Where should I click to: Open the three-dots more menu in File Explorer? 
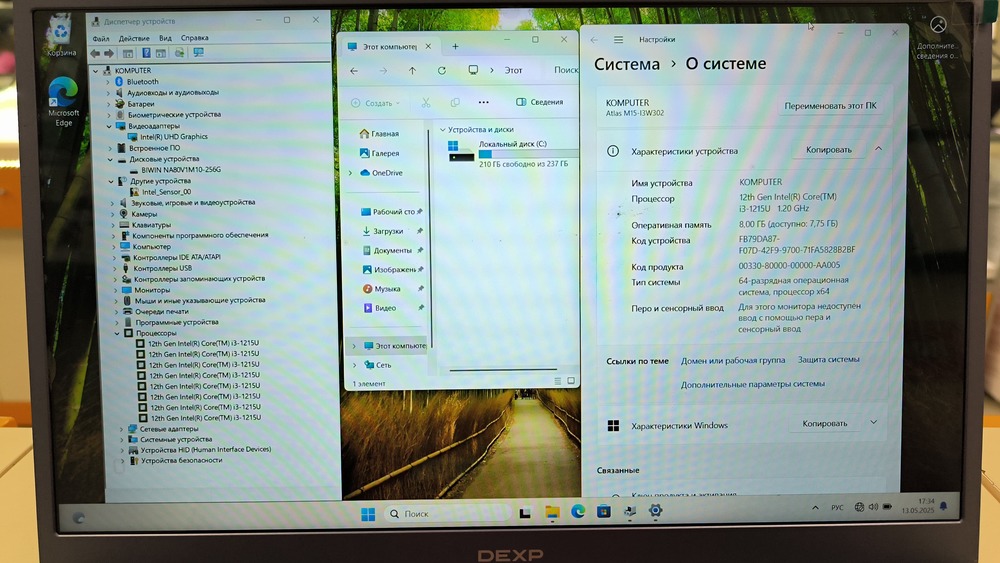[x=483, y=102]
